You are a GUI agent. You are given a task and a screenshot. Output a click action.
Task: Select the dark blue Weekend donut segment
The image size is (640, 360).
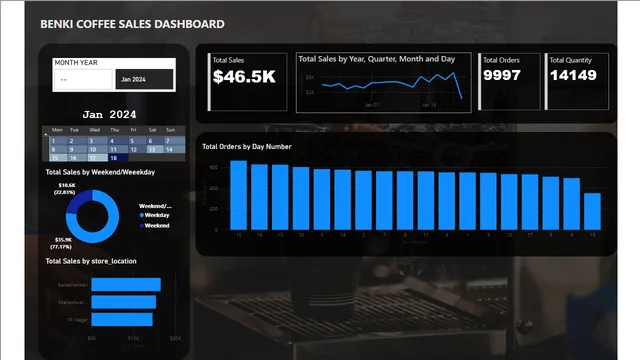pos(77,200)
